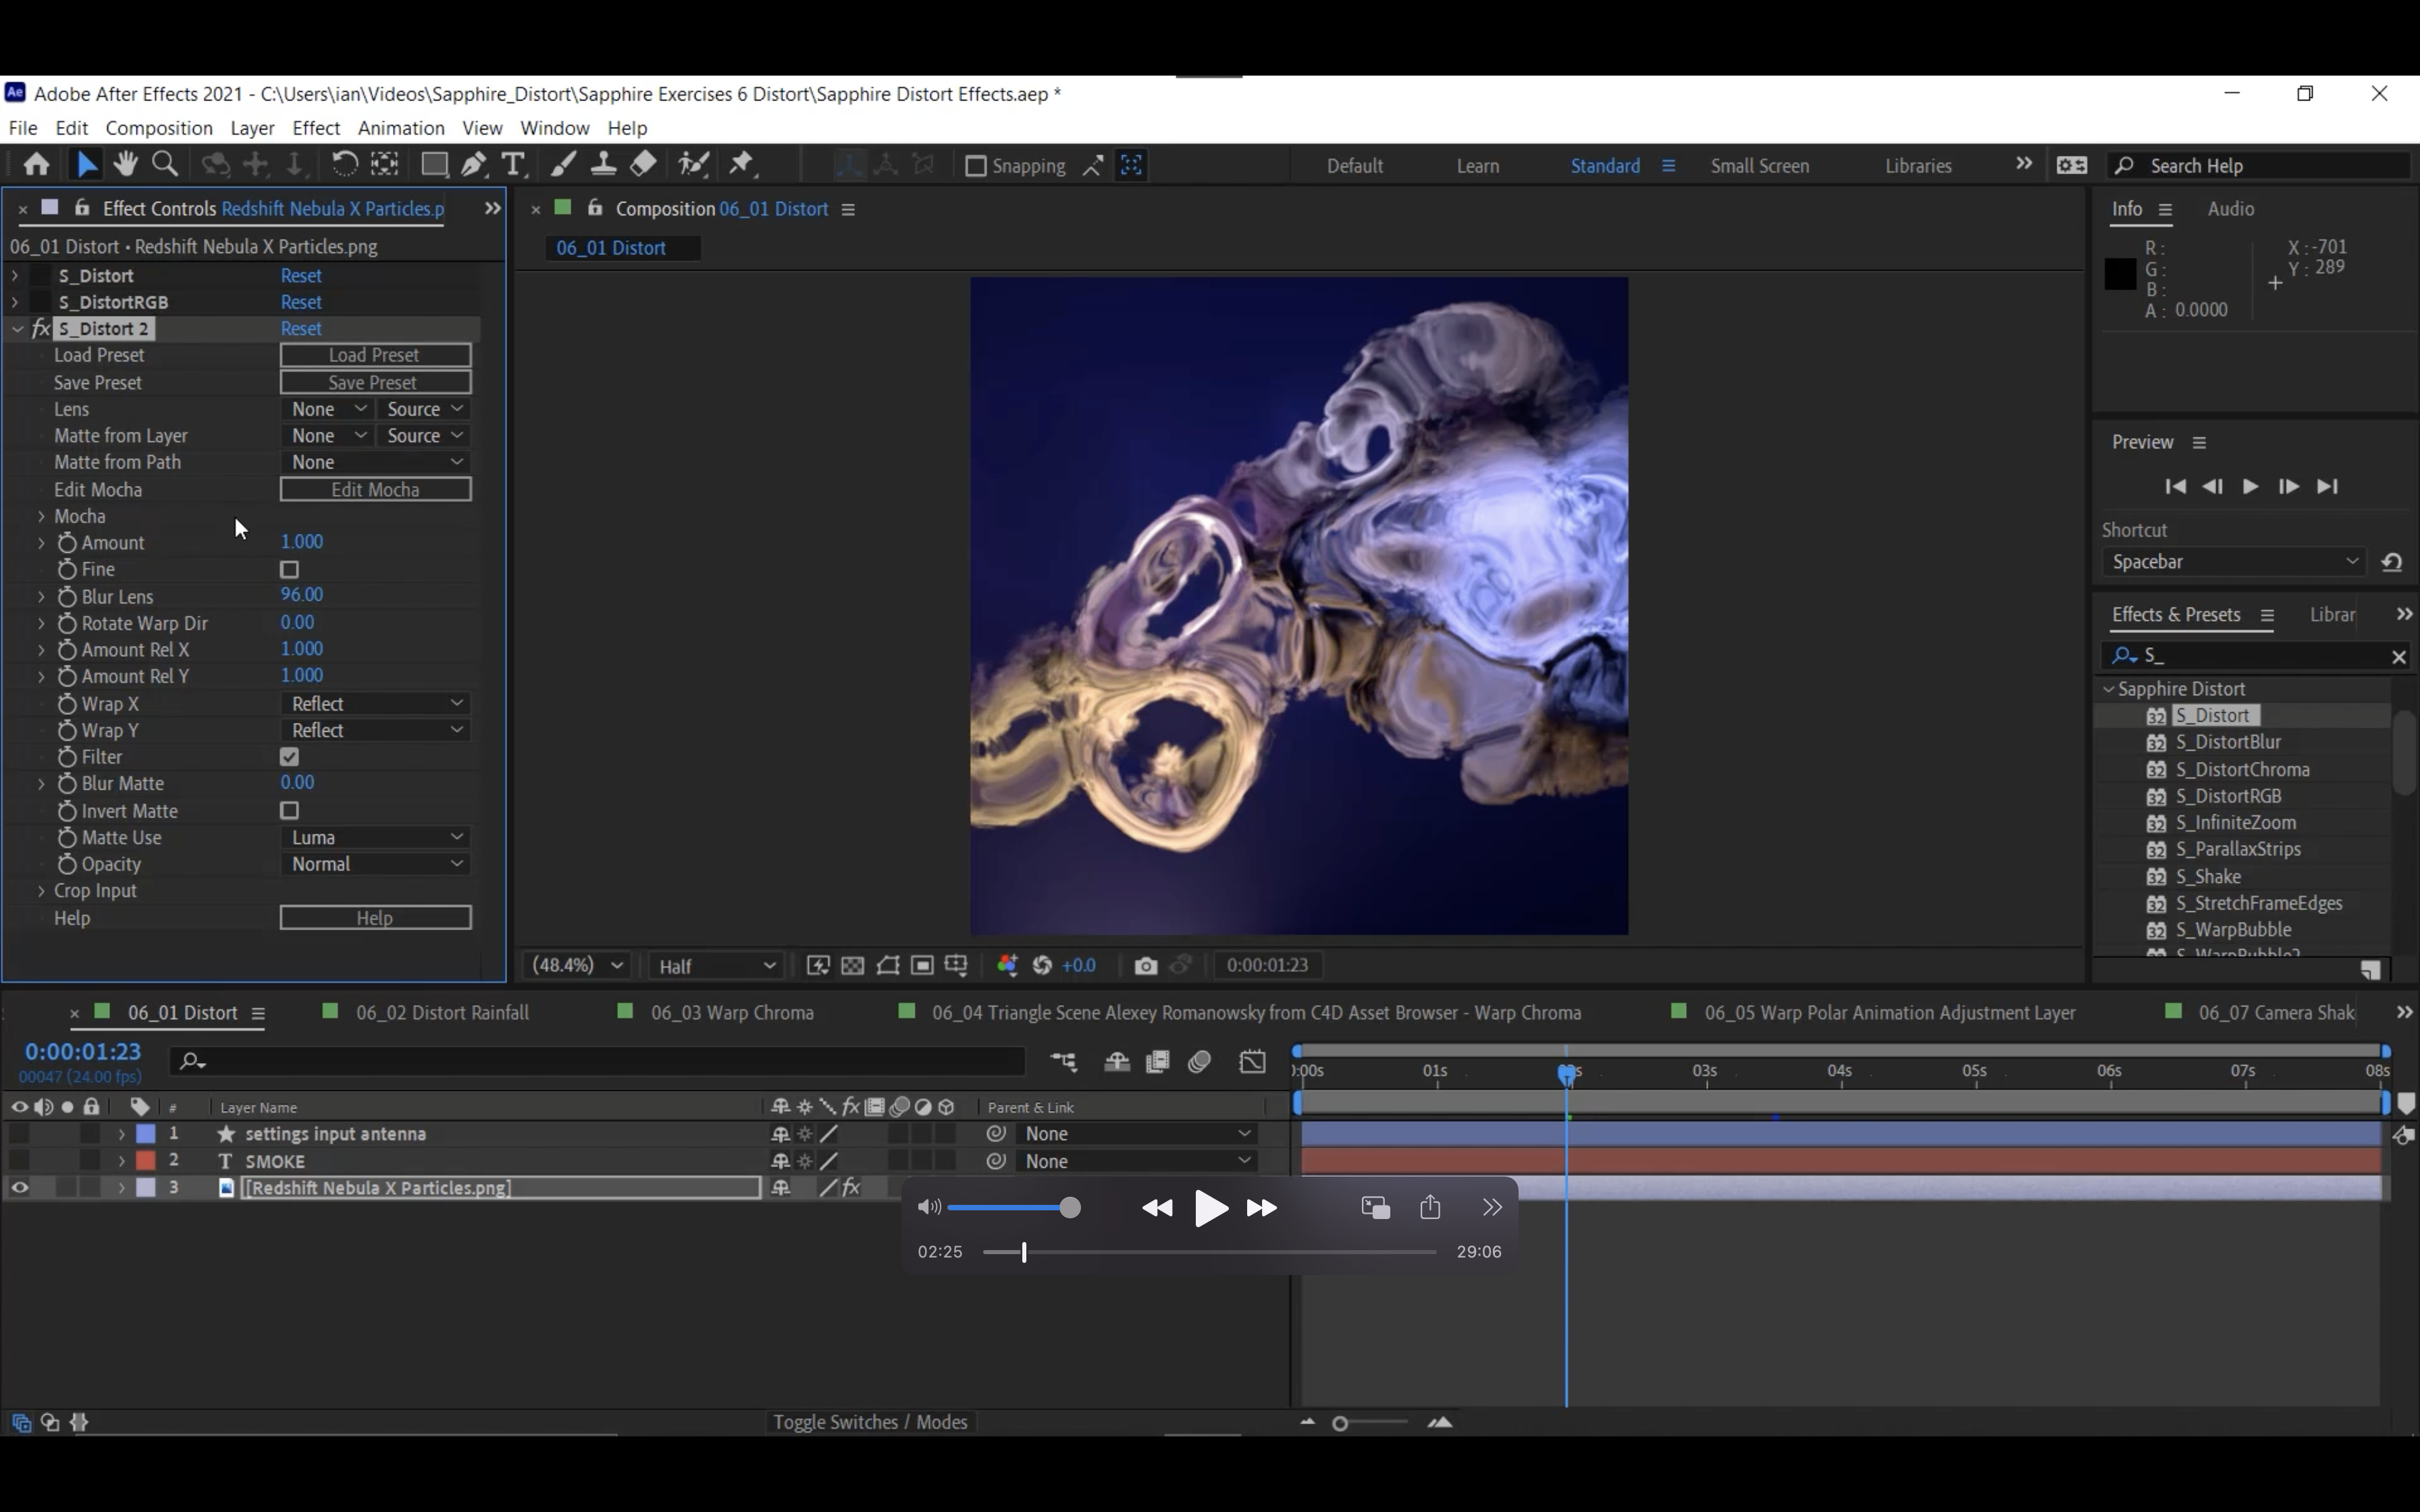Select the Brush tool
Screen dimensions: 2420x1512
563,165
